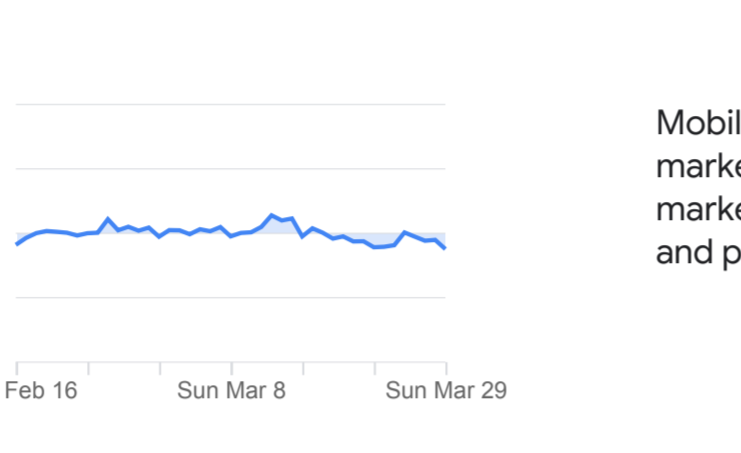Click the second "marke" text line

coord(698,209)
